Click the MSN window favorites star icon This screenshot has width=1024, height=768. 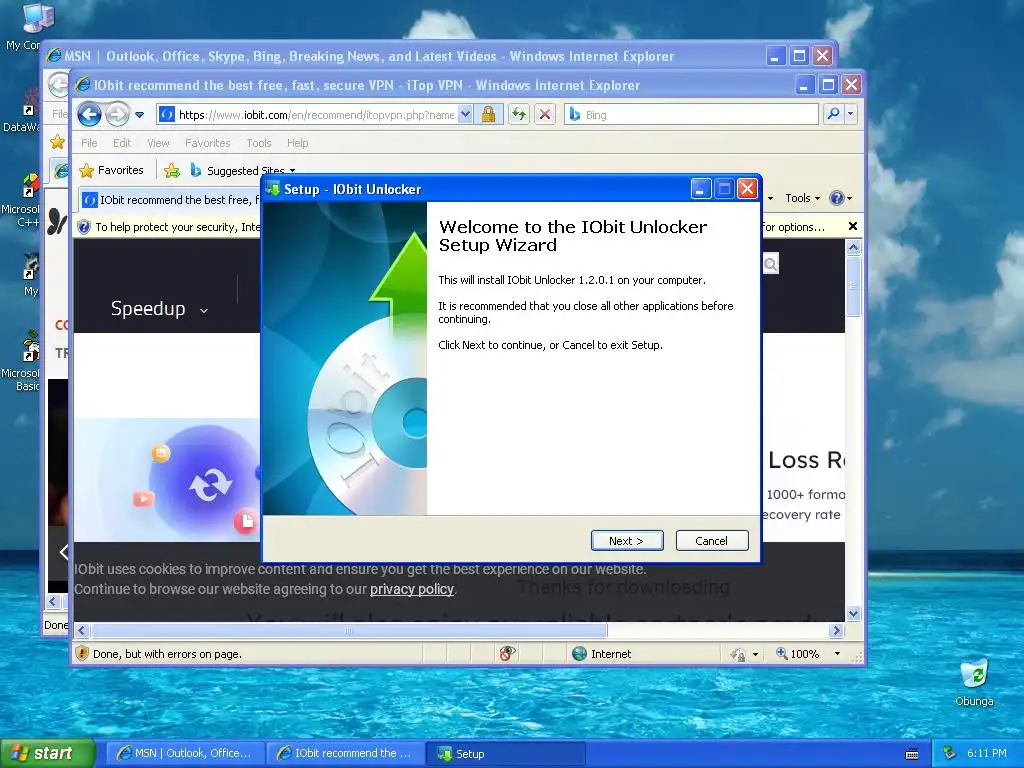[x=57, y=142]
